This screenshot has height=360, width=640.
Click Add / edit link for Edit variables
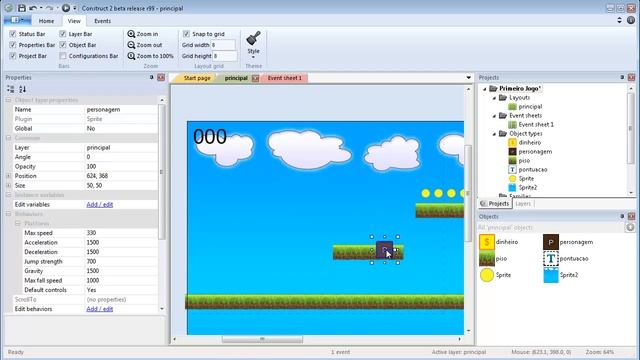click(x=100, y=204)
